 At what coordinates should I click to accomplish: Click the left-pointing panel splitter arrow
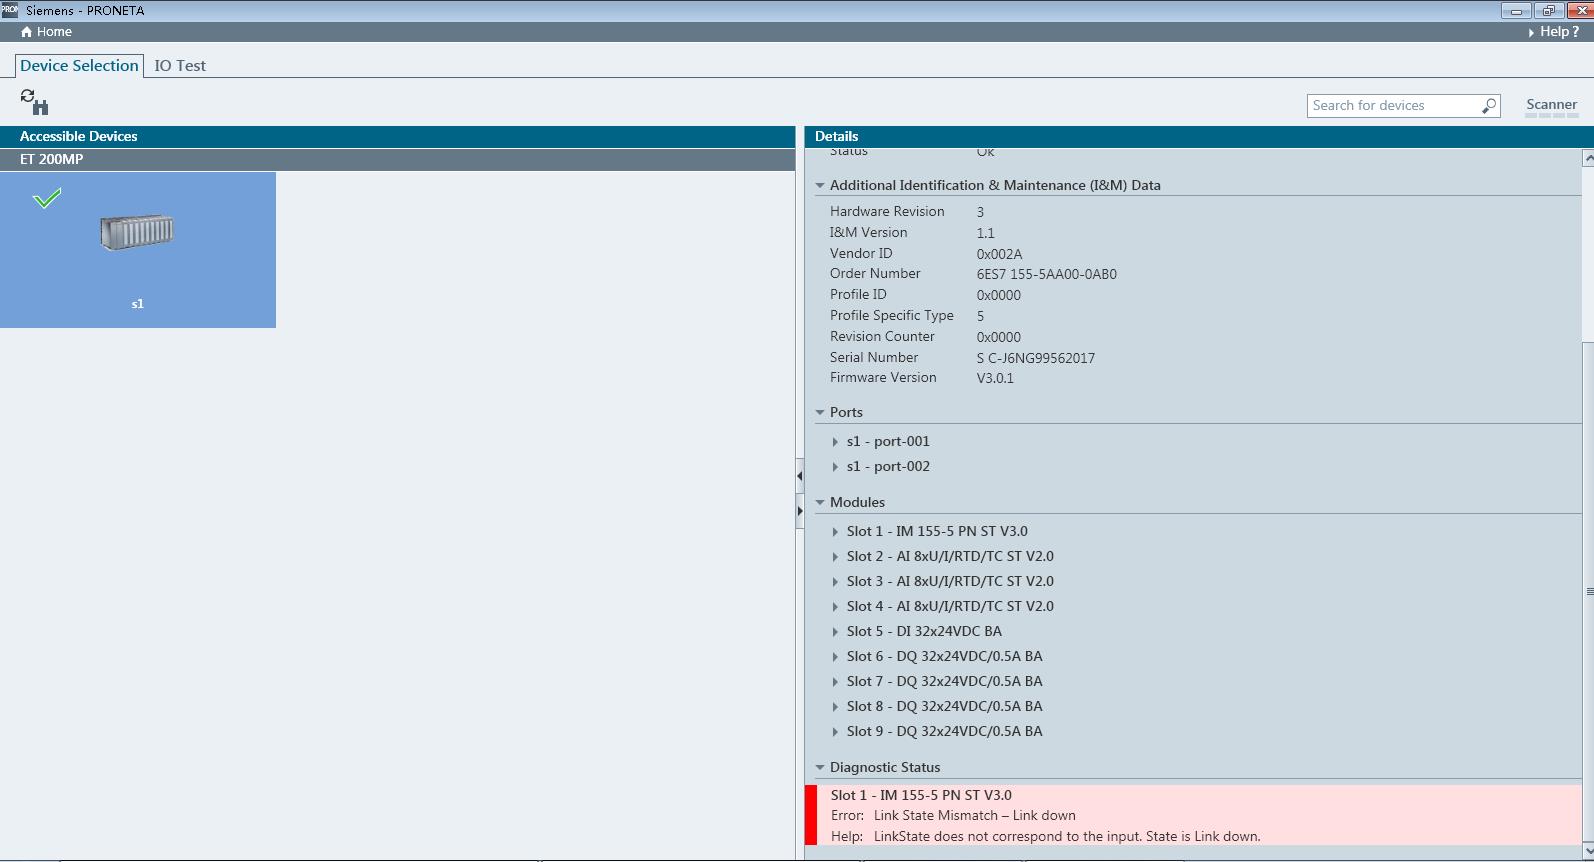pos(799,476)
